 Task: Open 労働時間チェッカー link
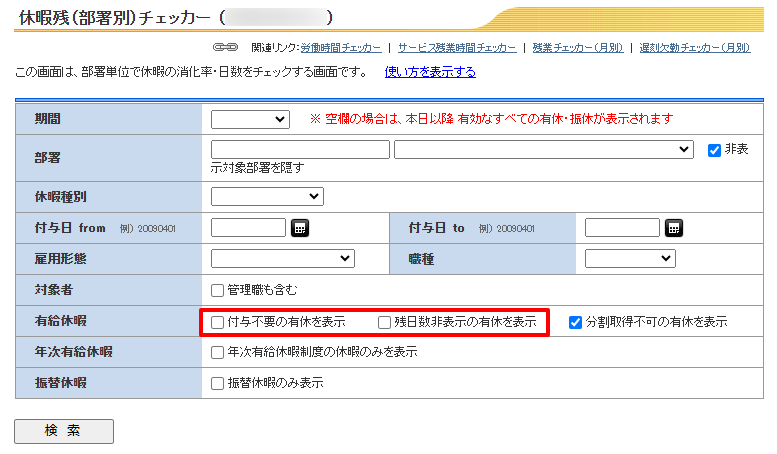(x=341, y=48)
